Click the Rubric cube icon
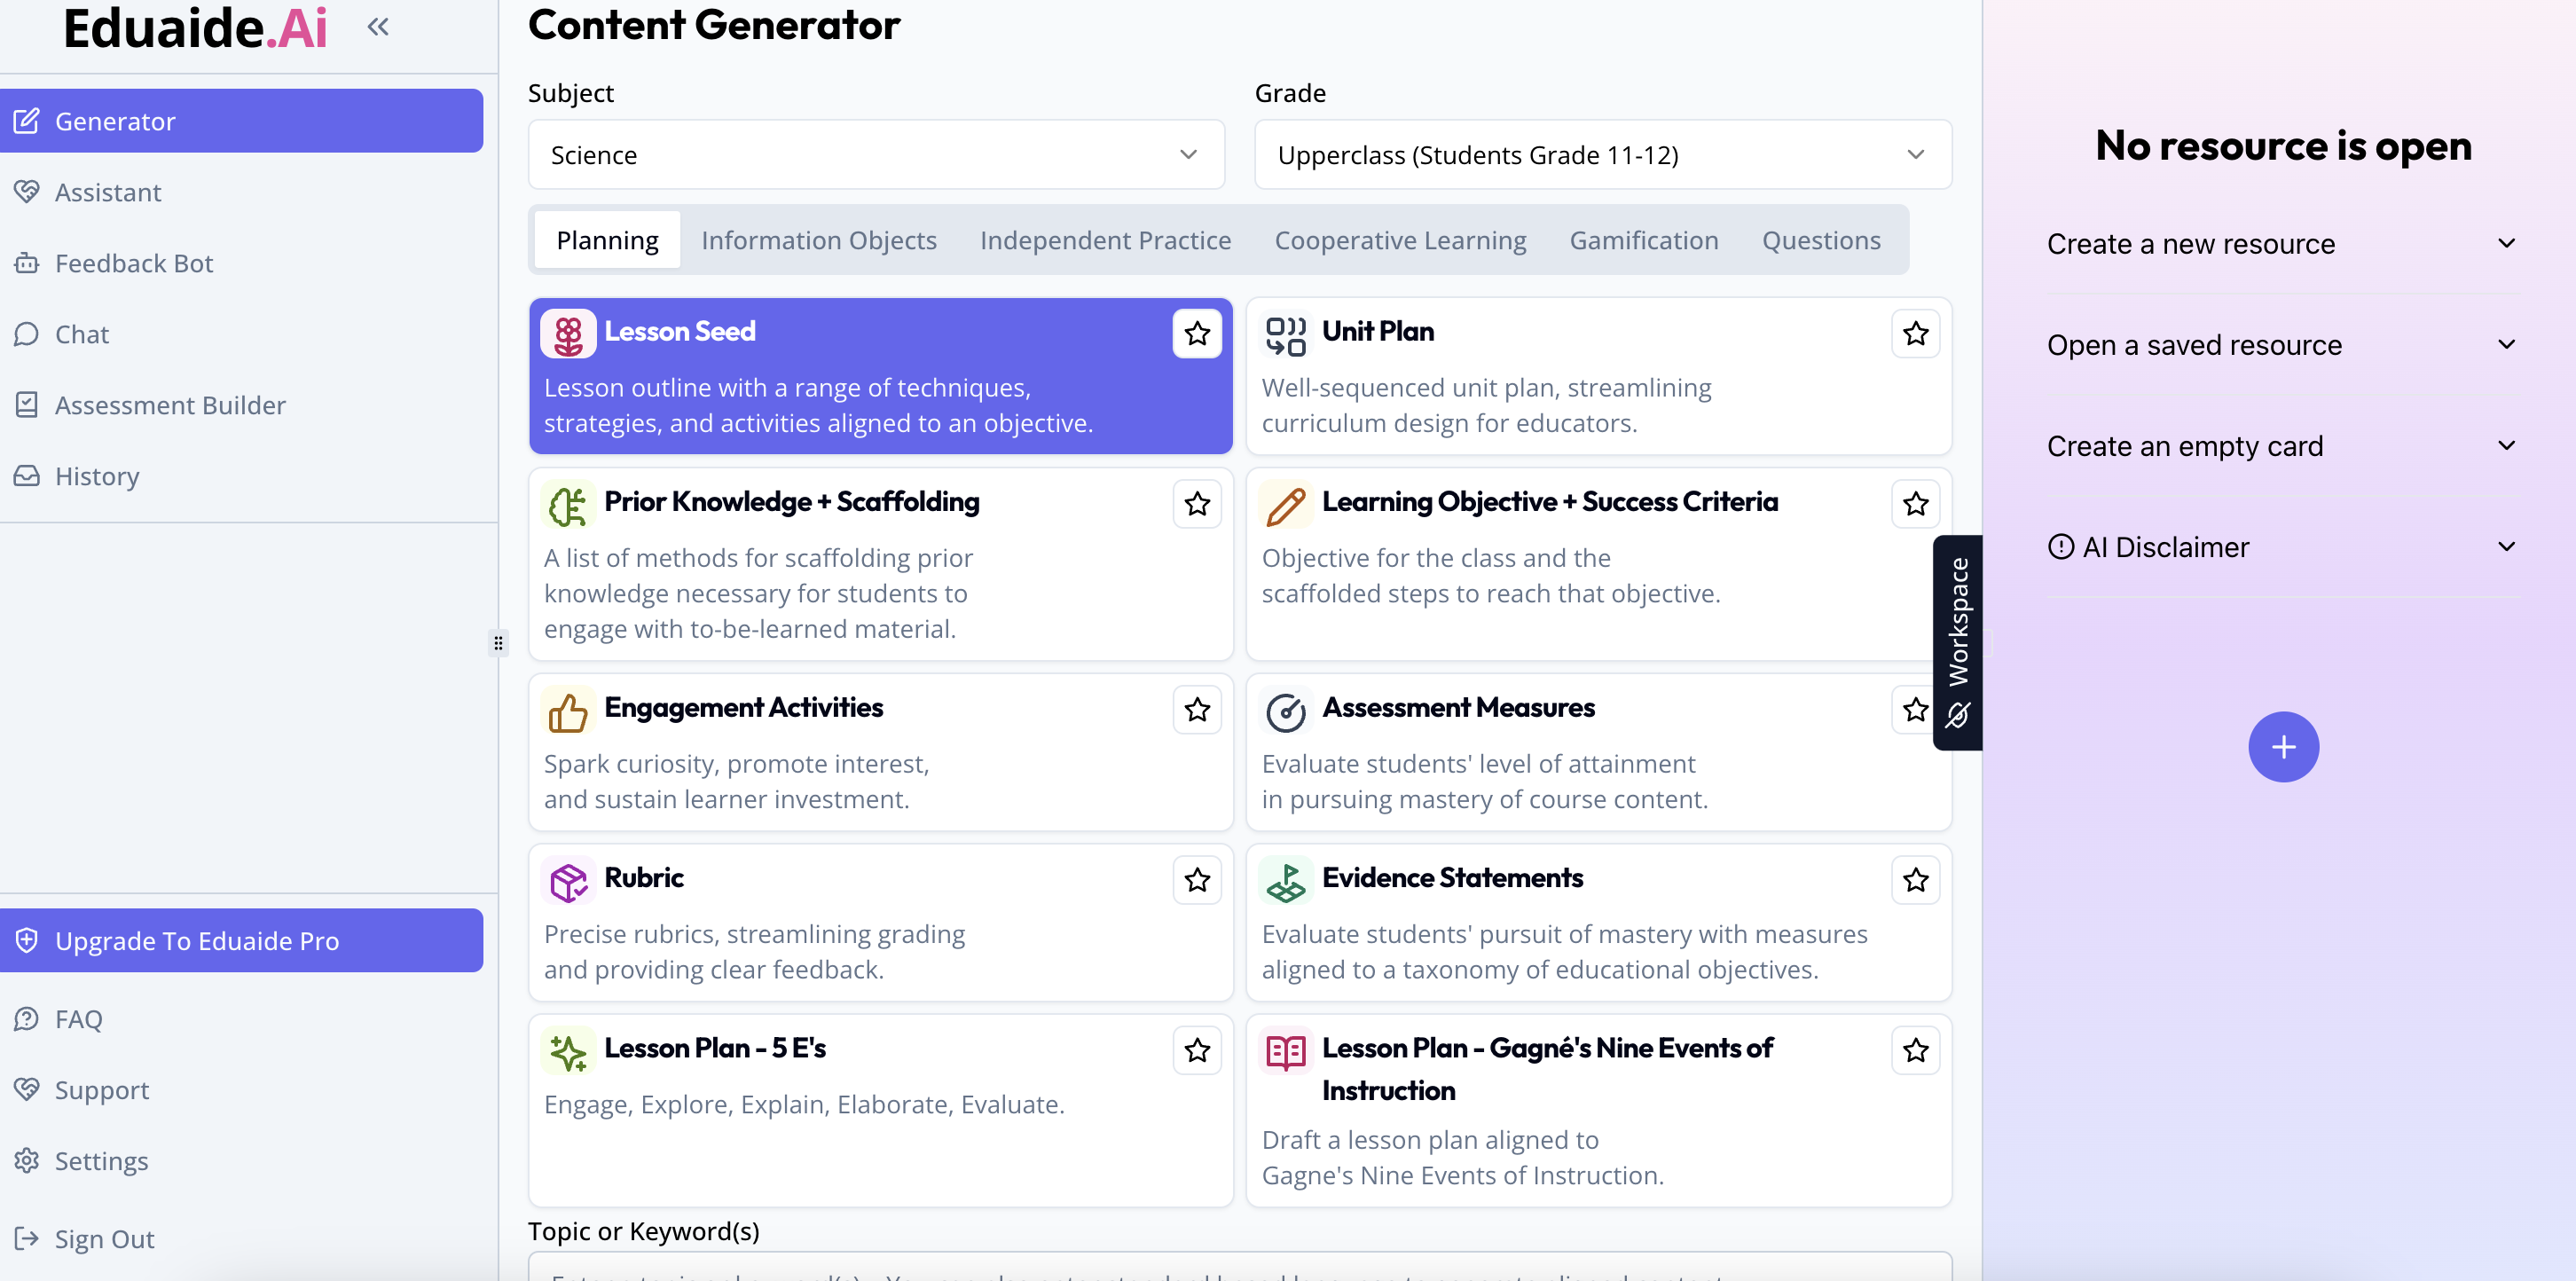This screenshot has height=1281, width=2576. point(568,881)
